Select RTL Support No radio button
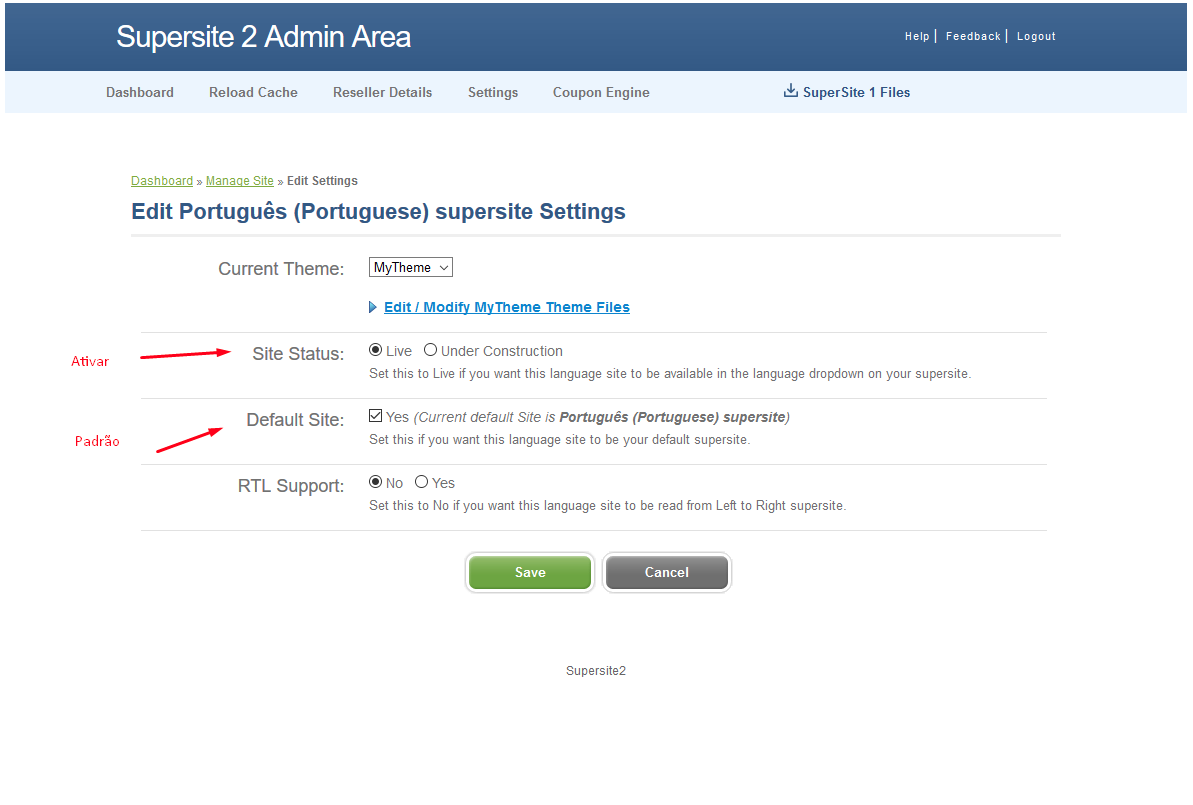This screenshot has width=1193, height=805. click(x=375, y=482)
